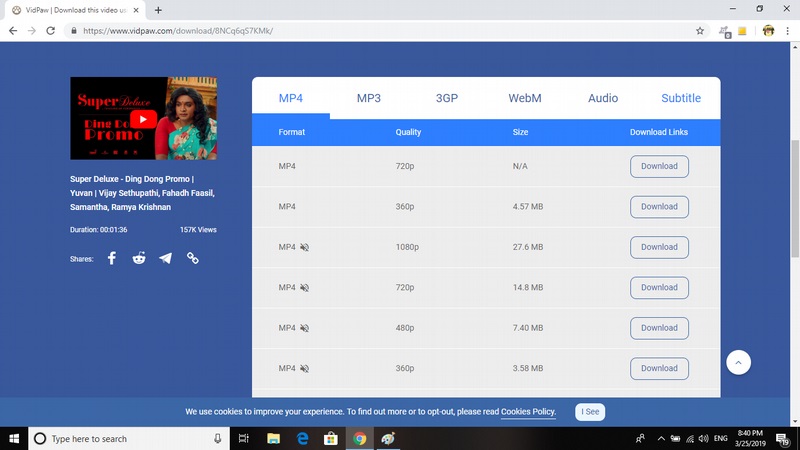
Task: Click the ENG language indicator
Action: pos(720,438)
